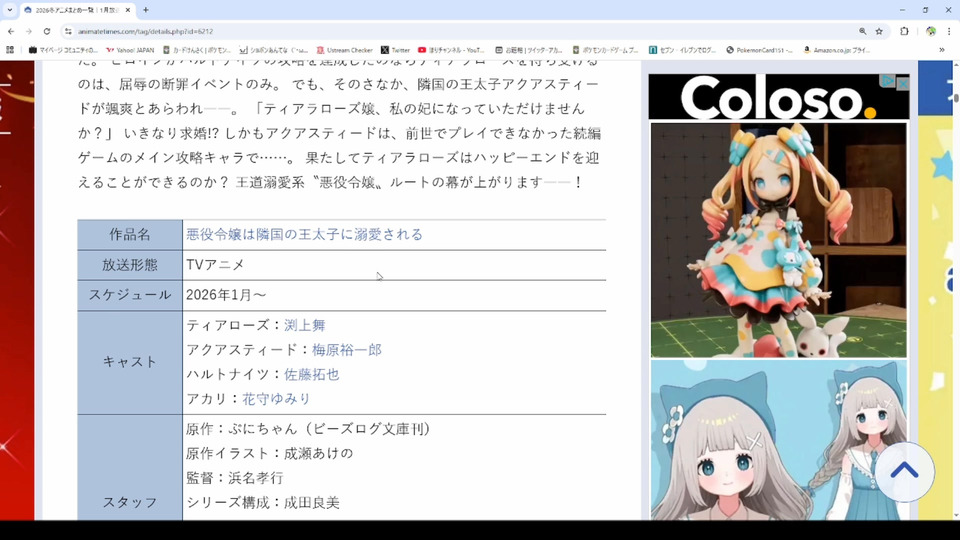The image size is (960, 540).
Task: Close the Coloso ad with X
Action: click(x=902, y=83)
